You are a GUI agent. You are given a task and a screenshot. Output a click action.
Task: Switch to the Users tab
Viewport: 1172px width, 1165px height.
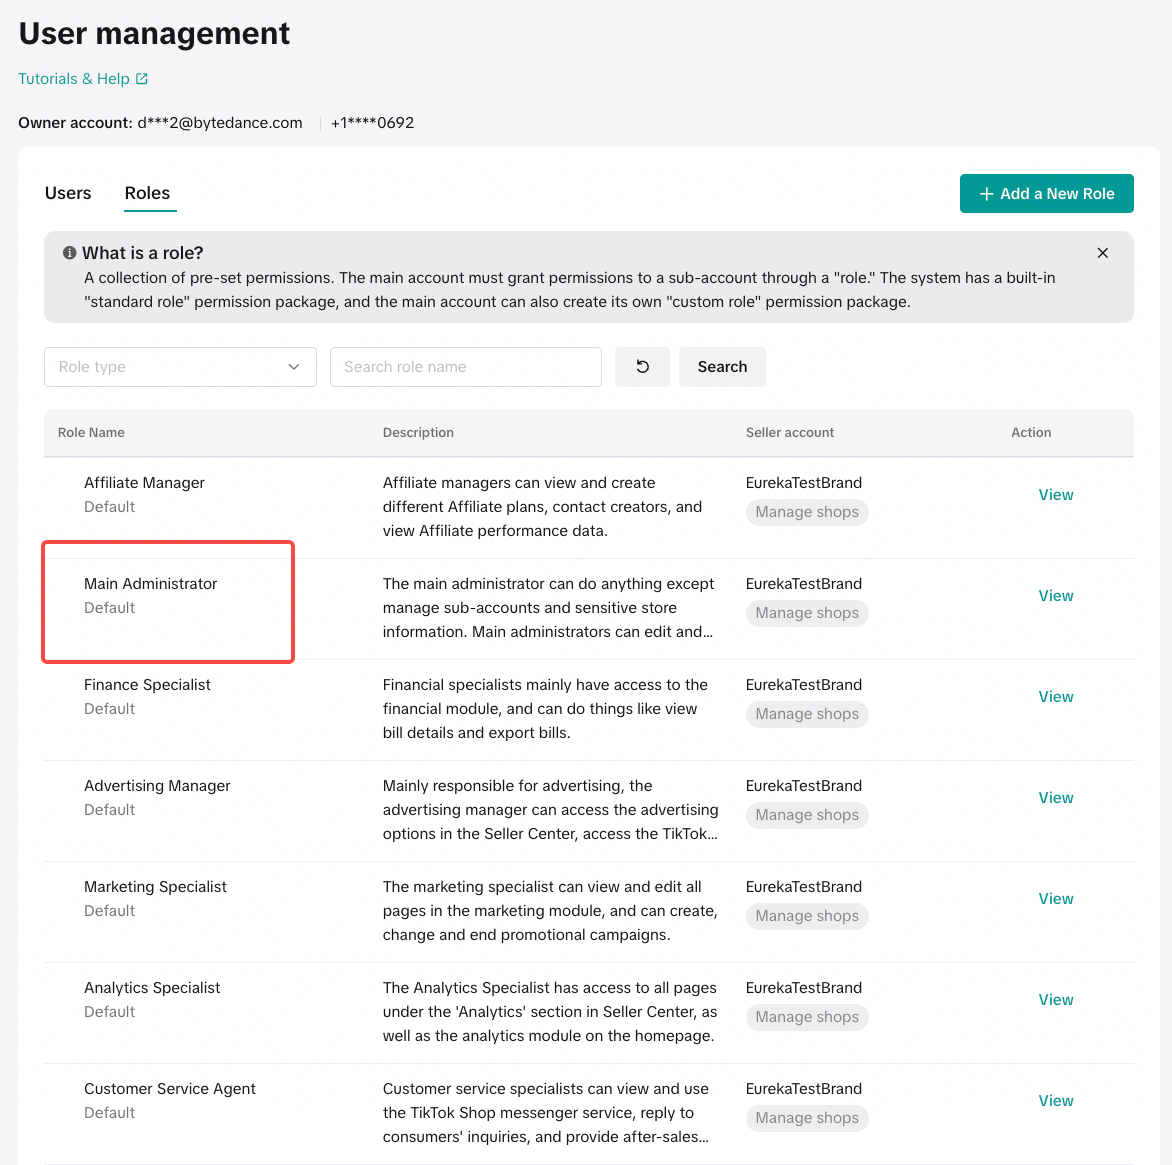coord(68,193)
